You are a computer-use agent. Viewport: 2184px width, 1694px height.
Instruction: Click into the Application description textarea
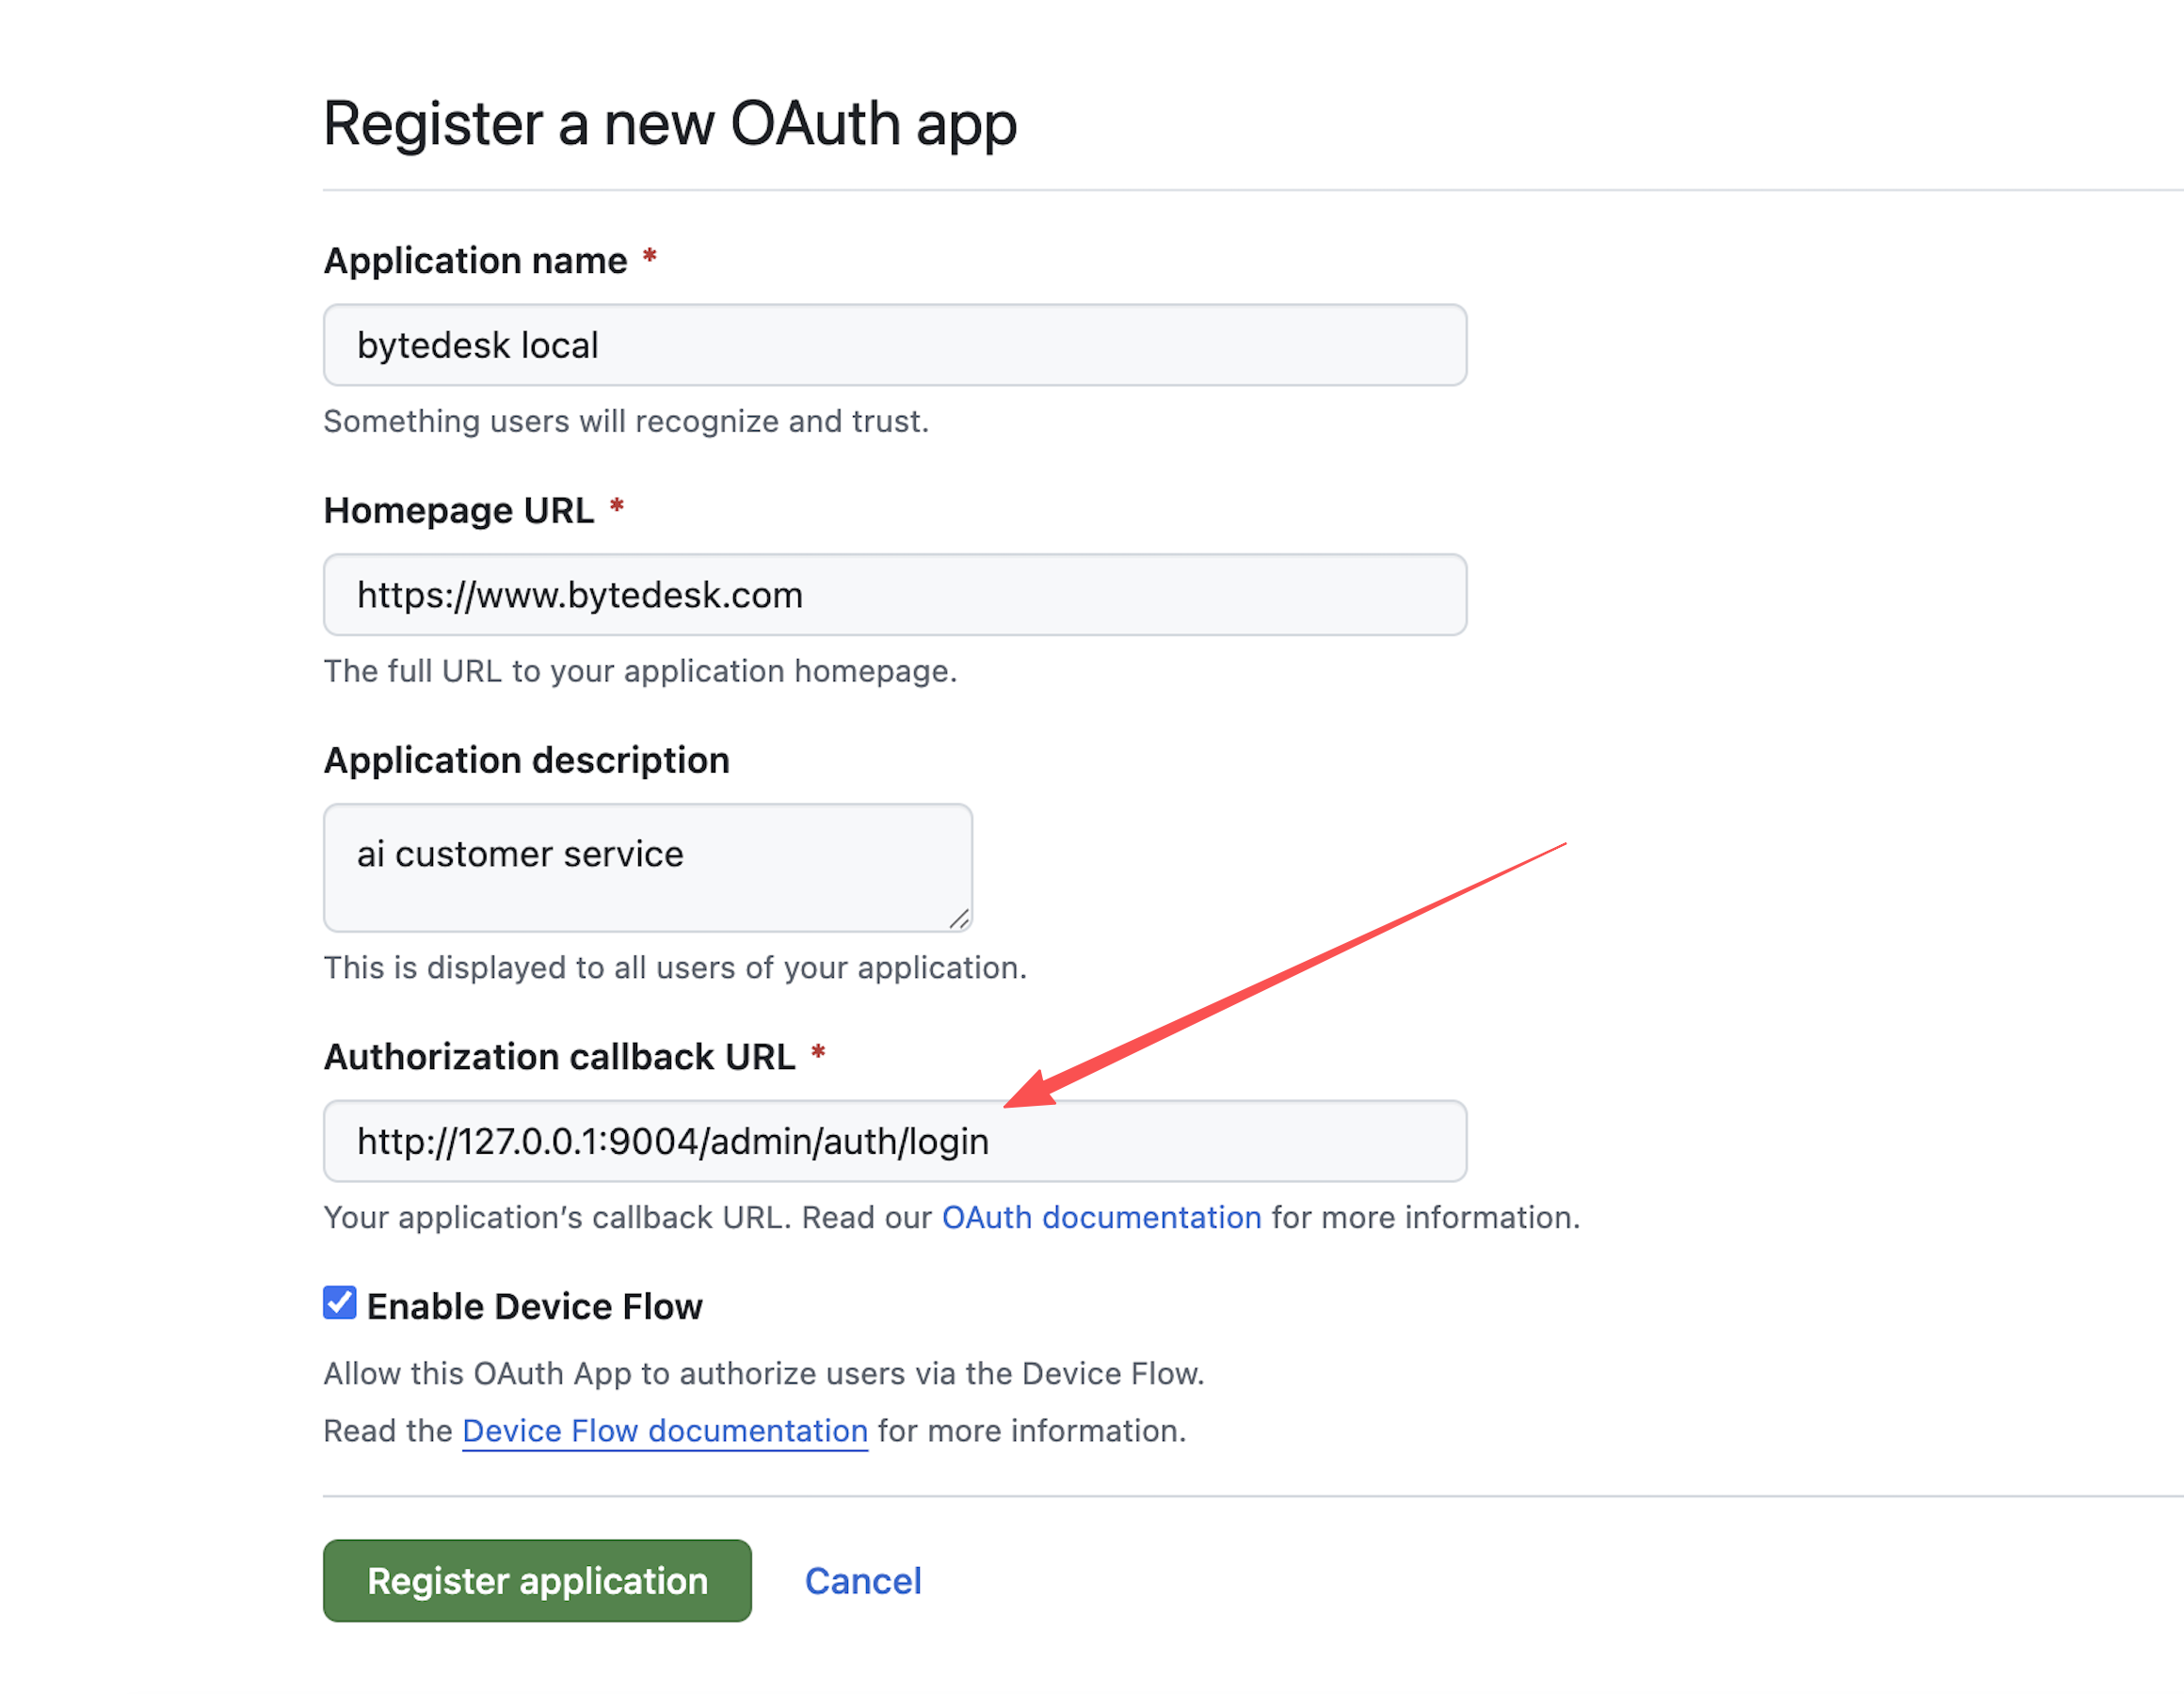point(647,867)
